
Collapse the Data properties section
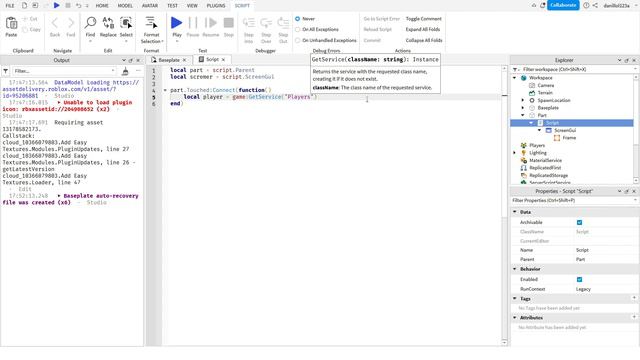(x=515, y=212)
